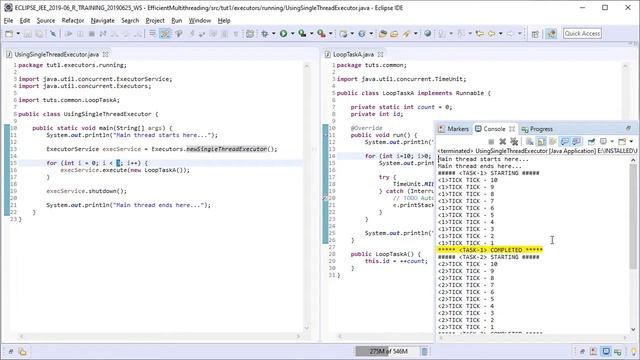Screen dimensions: 640x360
Task: Click the Open Perspective icon
Action: click(535, 34)
